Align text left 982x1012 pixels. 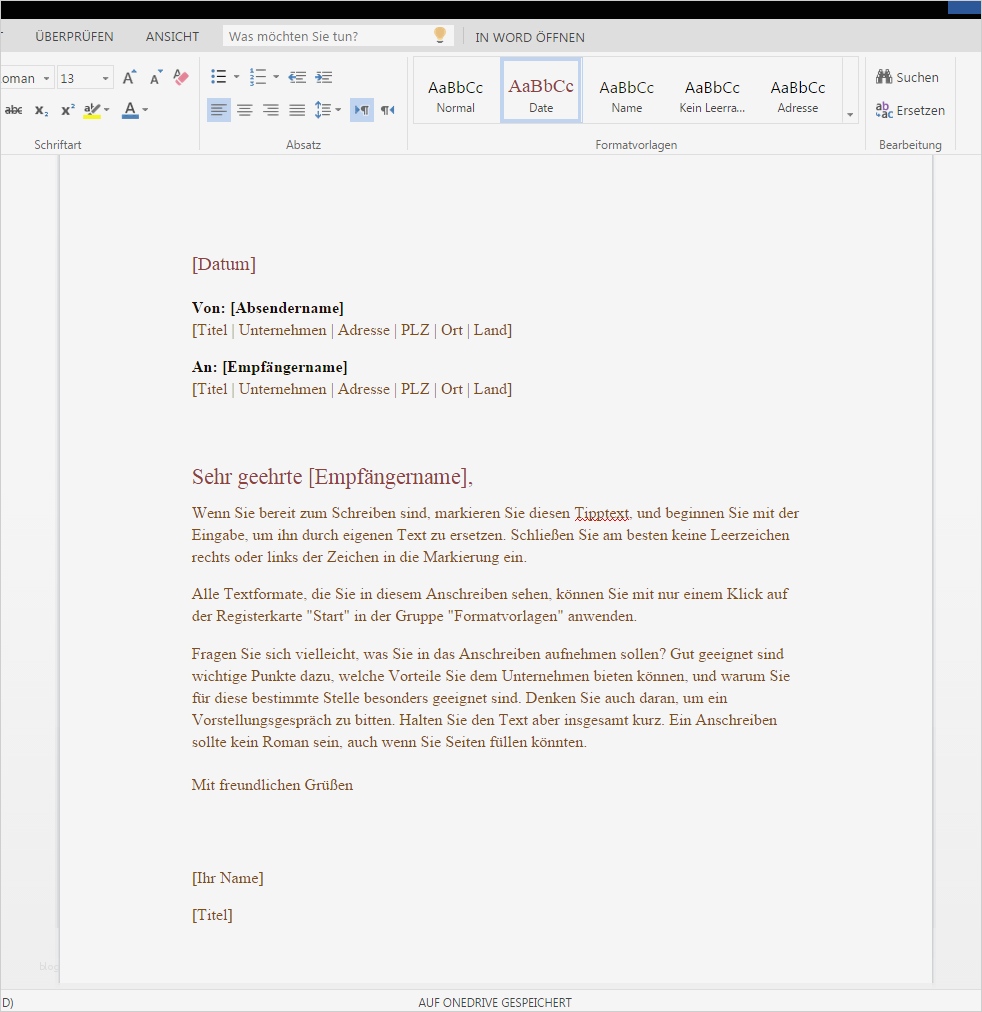click(x=219, y=110)
